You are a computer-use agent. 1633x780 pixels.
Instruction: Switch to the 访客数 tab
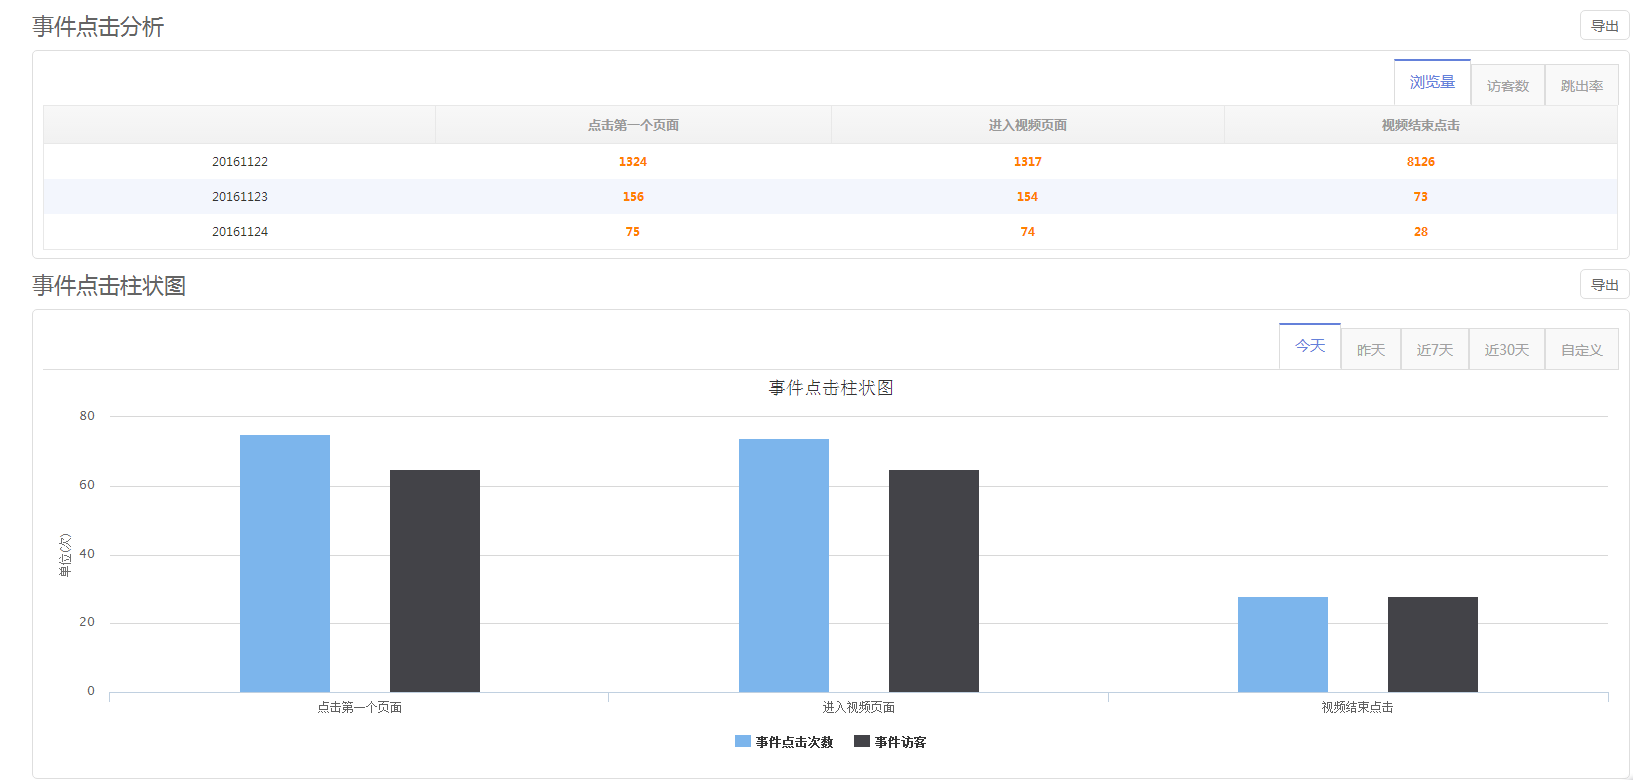pos(1507,86)
